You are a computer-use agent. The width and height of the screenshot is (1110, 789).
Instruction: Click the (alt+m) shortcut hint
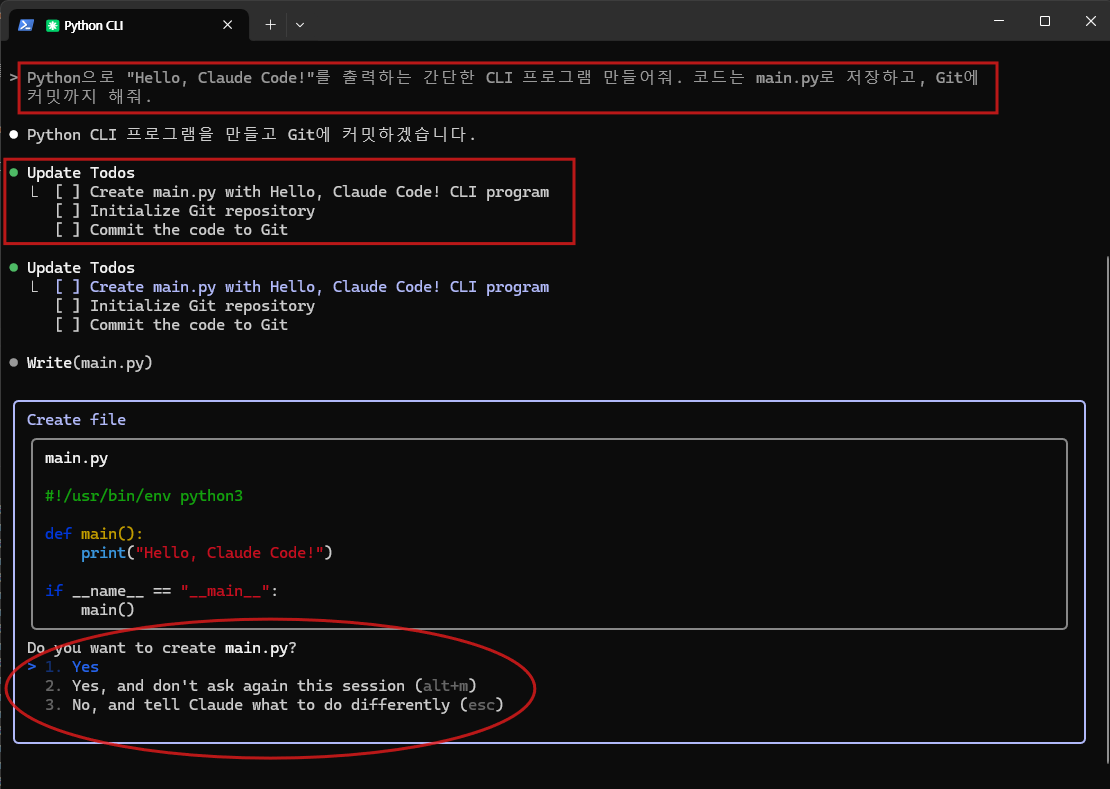tap(446, 686)
